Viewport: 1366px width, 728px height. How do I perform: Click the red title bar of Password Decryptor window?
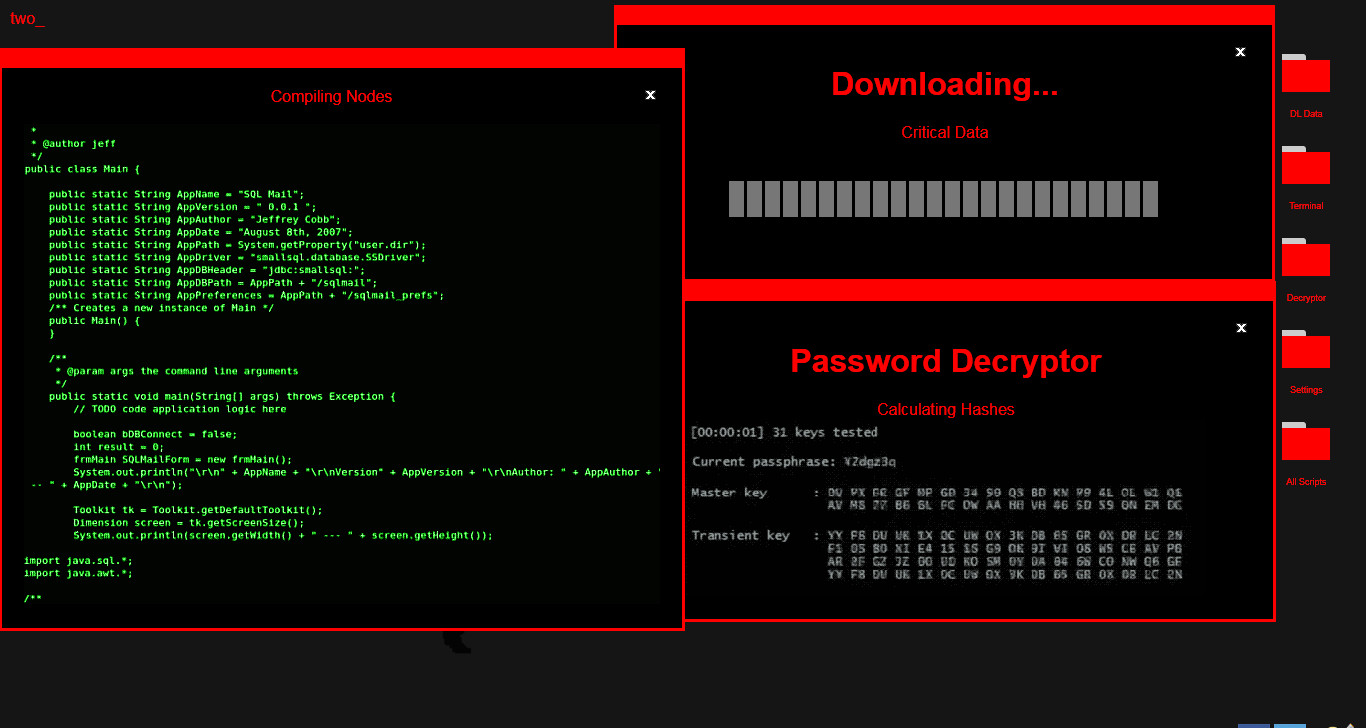pyautogui.click(x=980, y=291)
